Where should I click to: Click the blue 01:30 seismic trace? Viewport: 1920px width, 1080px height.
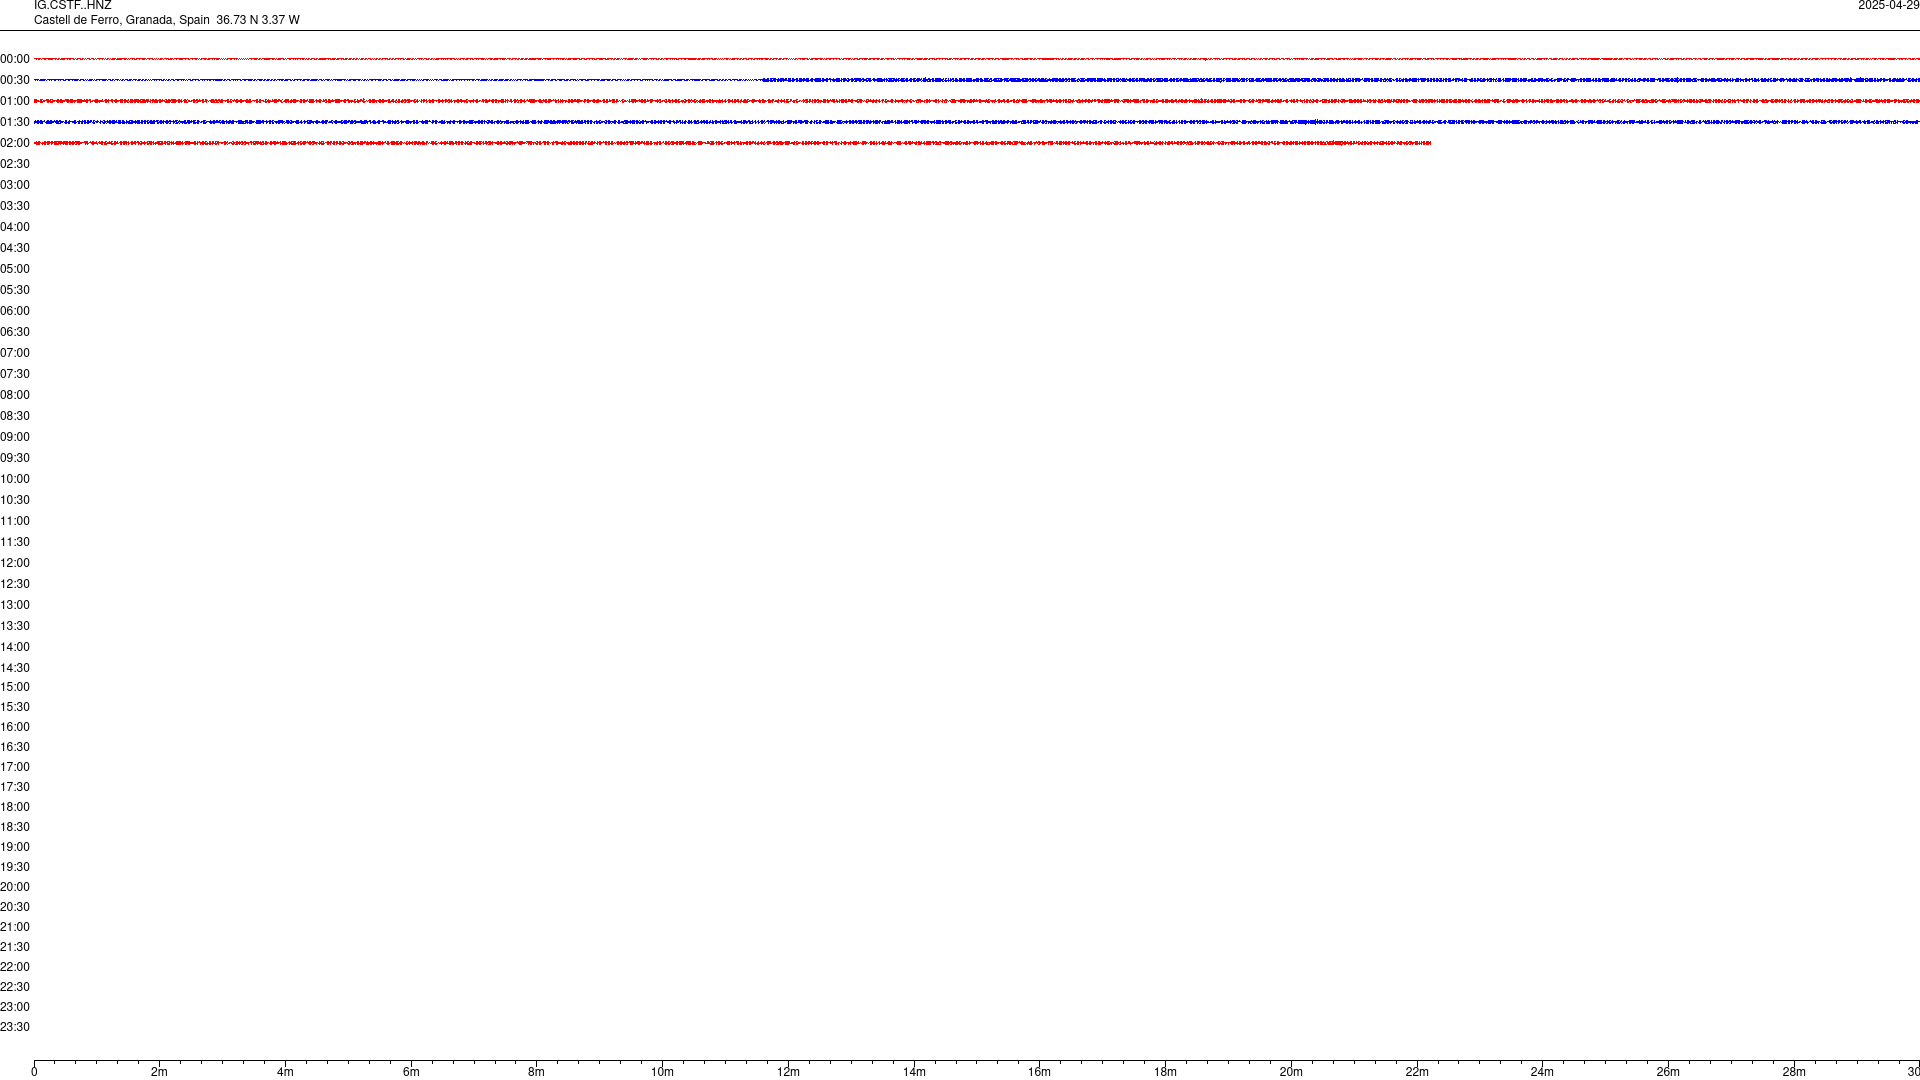click(x=977, y=122)
